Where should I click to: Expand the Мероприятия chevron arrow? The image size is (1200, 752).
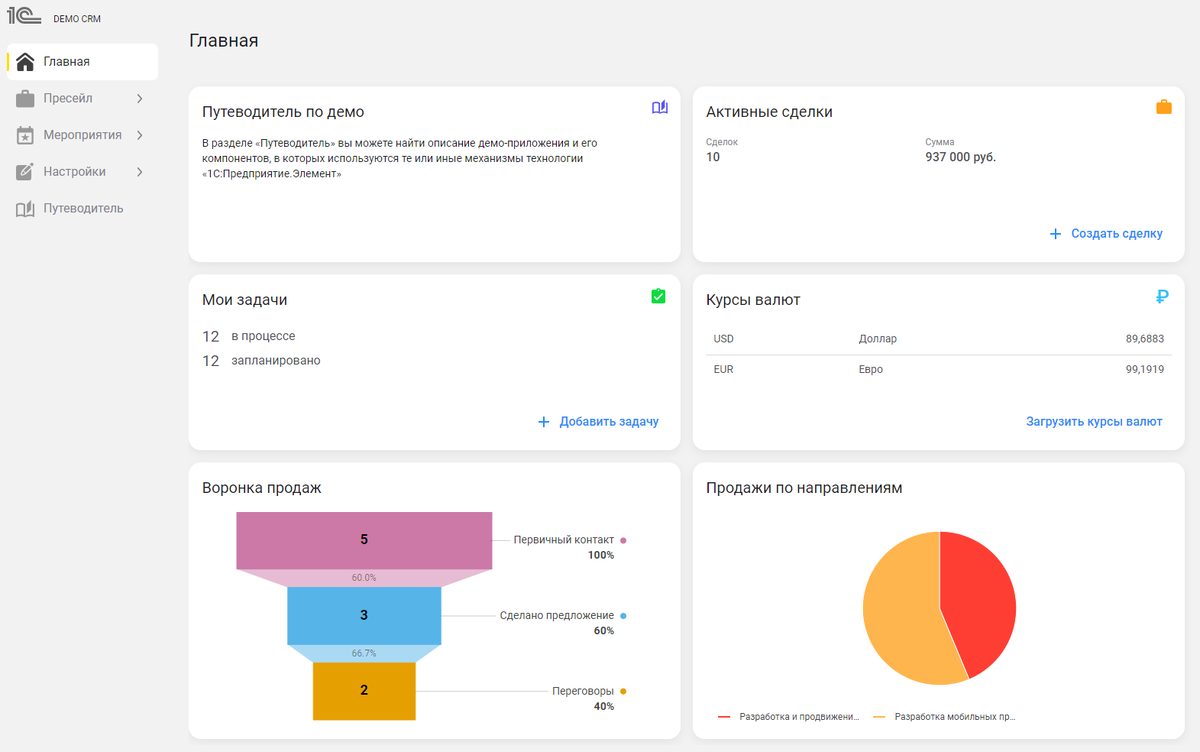point(139,135)
